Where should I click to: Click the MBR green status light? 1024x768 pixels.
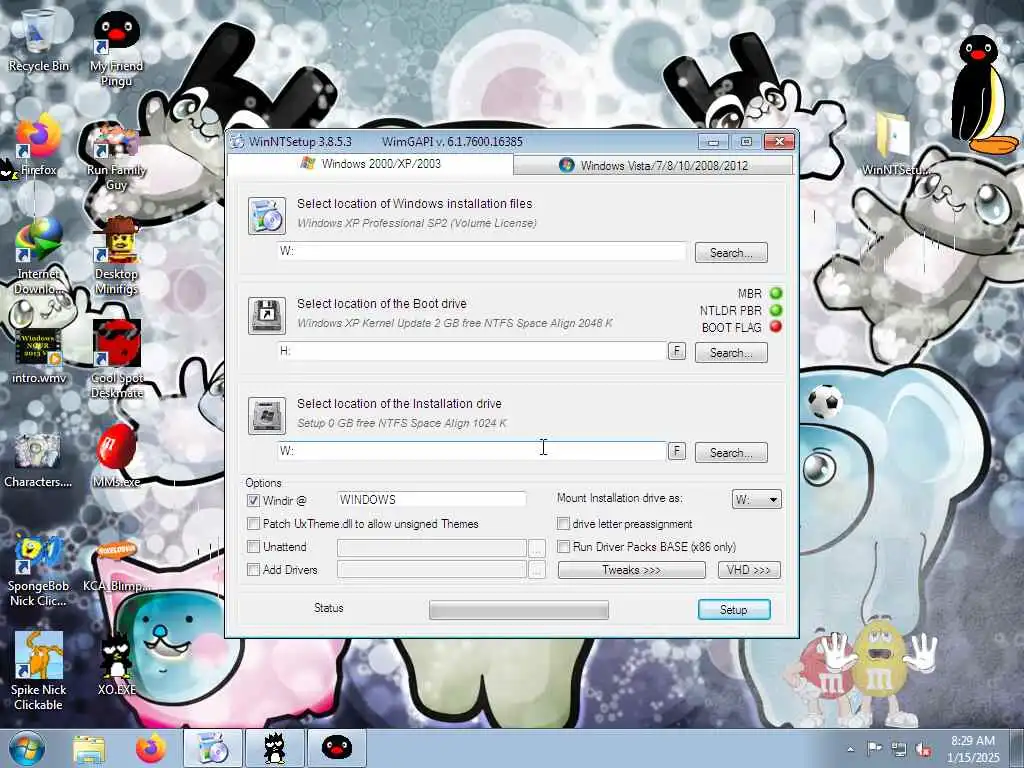[776, 293]
